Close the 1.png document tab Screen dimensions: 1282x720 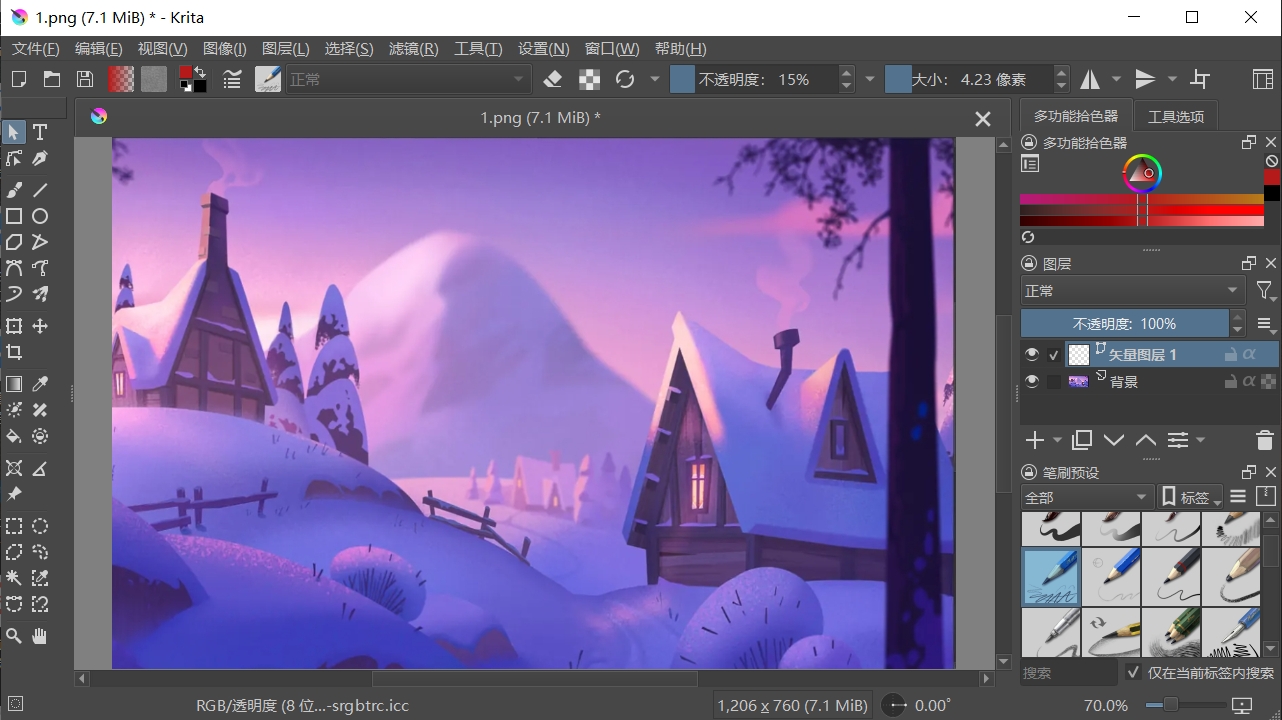(983, 119)
